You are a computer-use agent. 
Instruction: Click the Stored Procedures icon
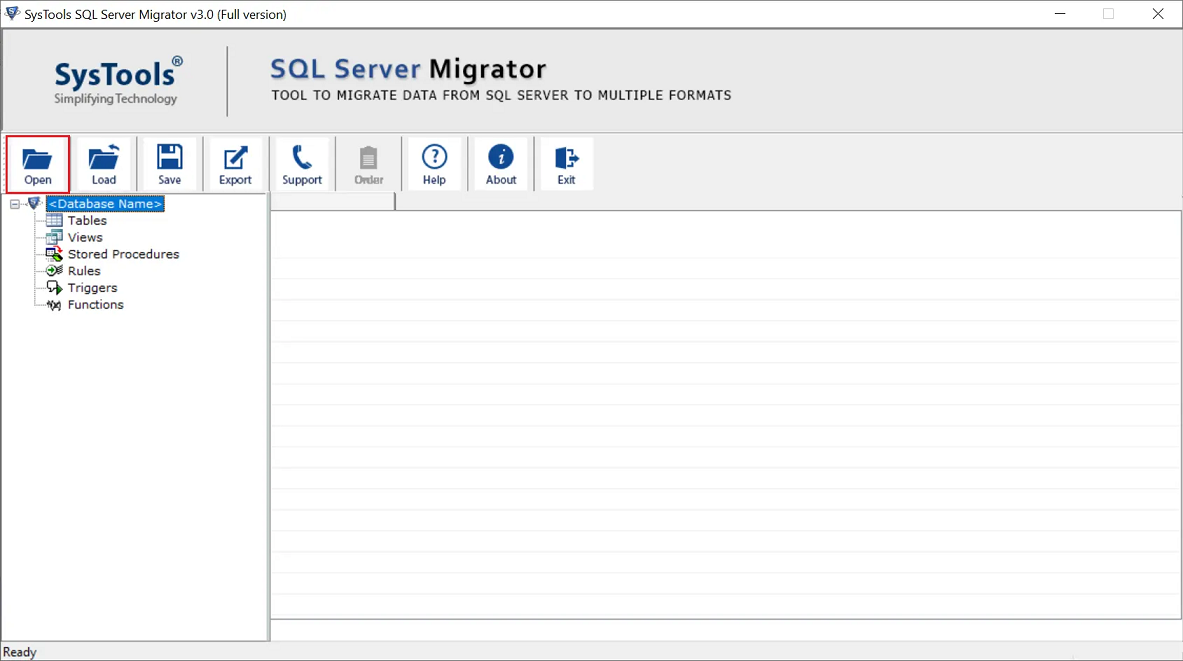54,254
